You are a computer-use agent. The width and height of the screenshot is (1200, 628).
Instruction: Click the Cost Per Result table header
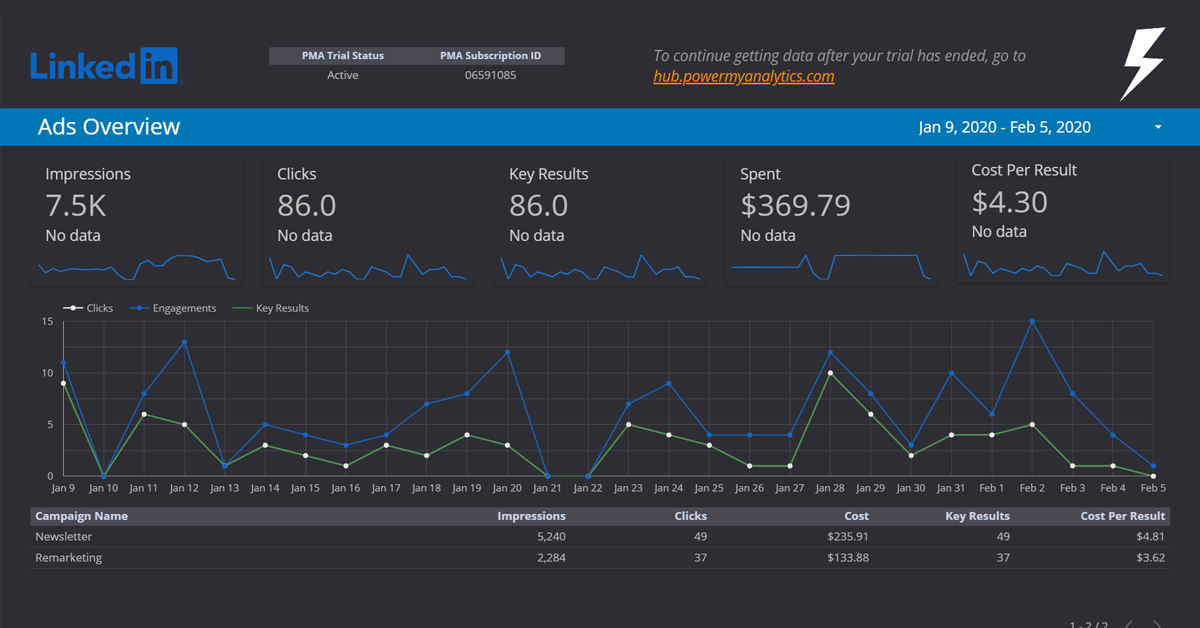pos(1122,516)
